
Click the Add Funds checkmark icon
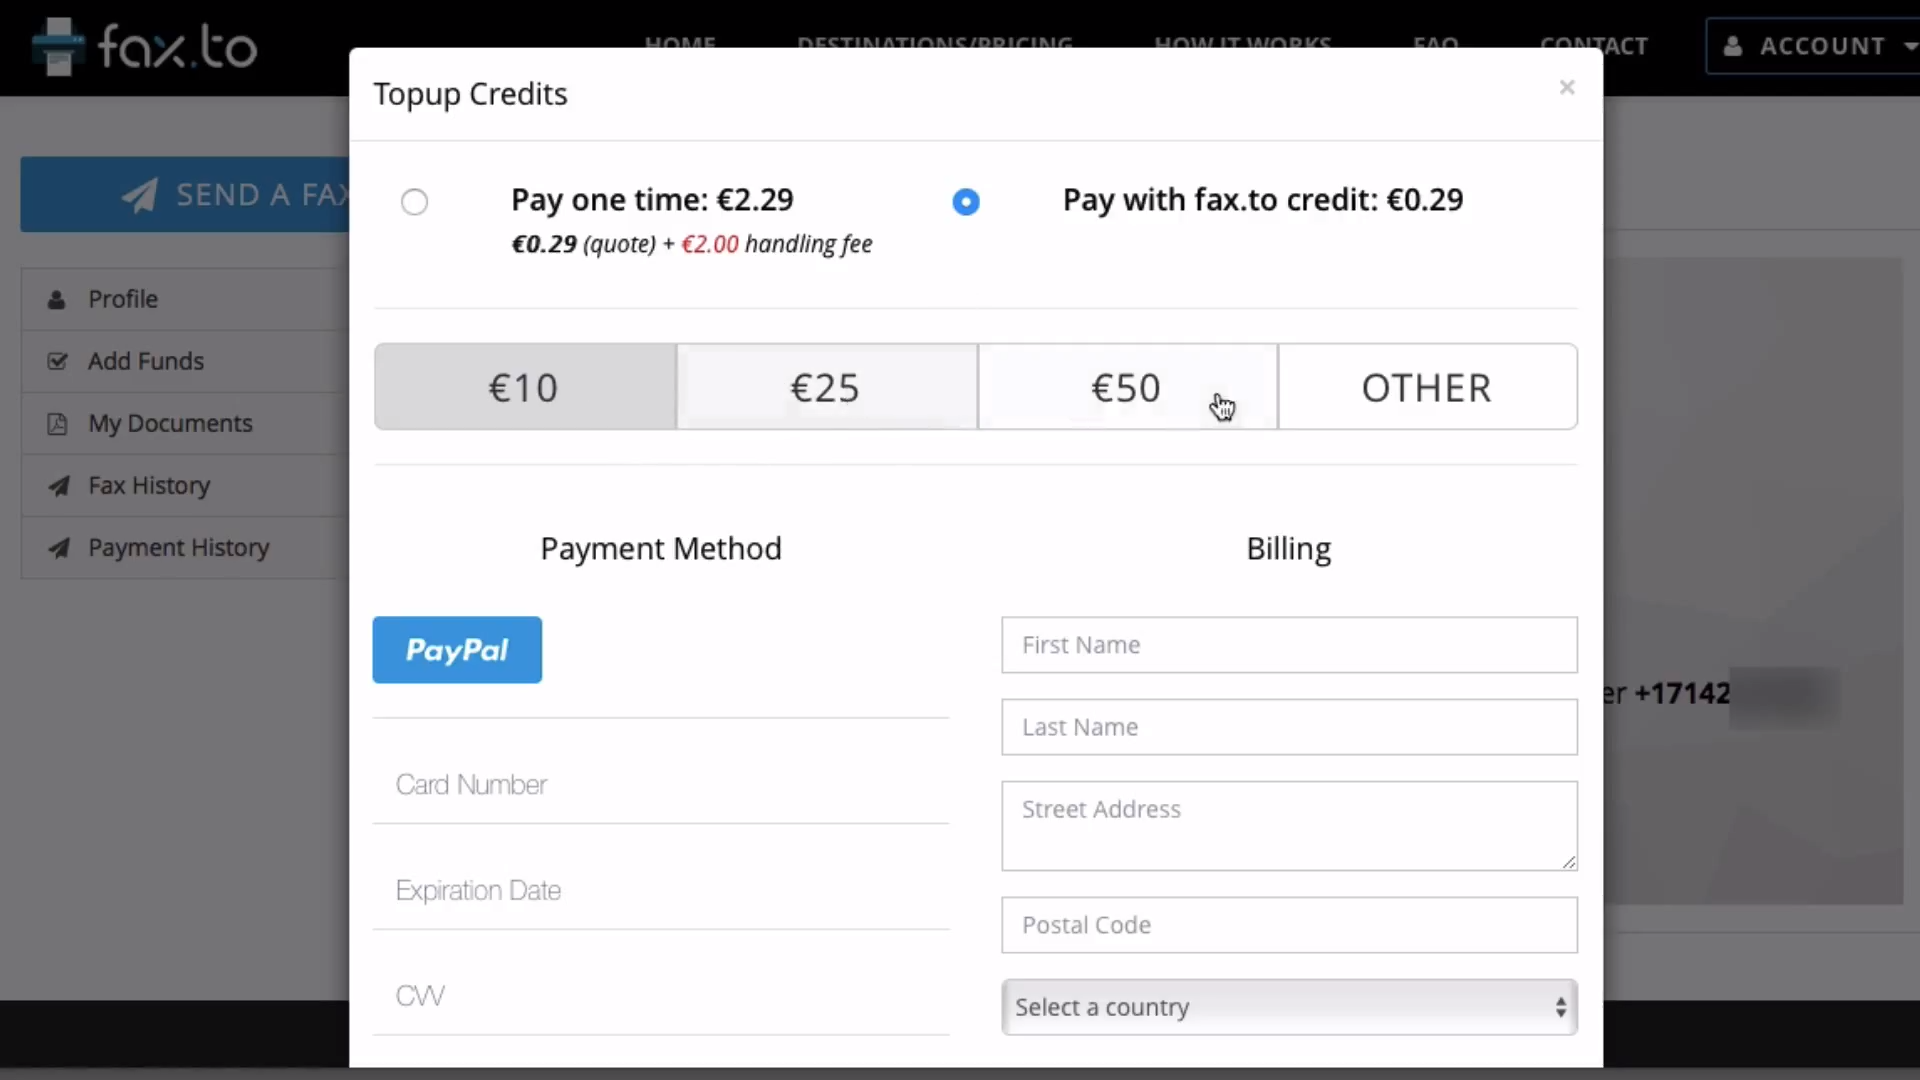(57, 361)
